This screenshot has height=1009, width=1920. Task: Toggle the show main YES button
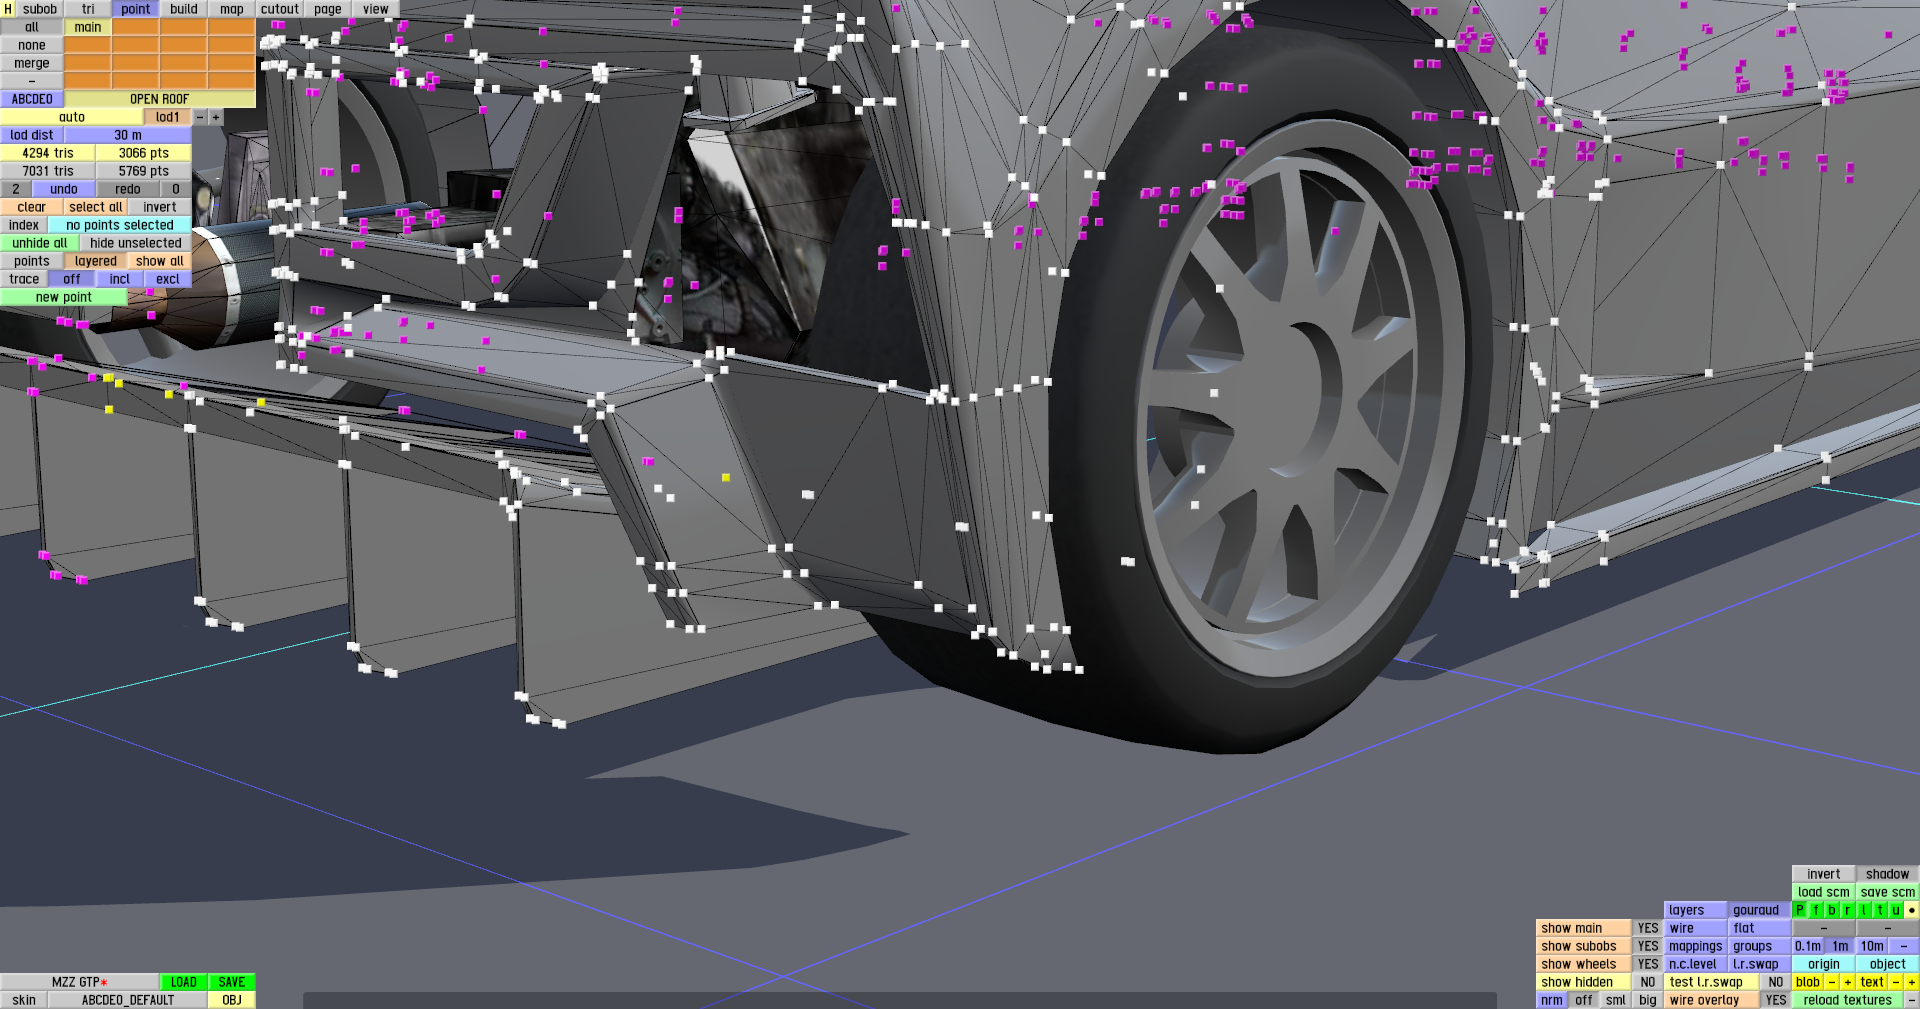coord(1648,928)
